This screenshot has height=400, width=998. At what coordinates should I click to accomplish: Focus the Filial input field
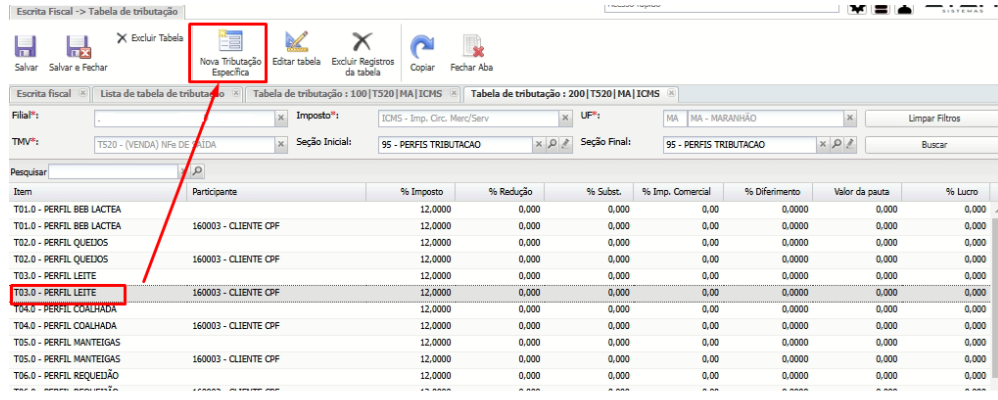click(x=185, y=118)
